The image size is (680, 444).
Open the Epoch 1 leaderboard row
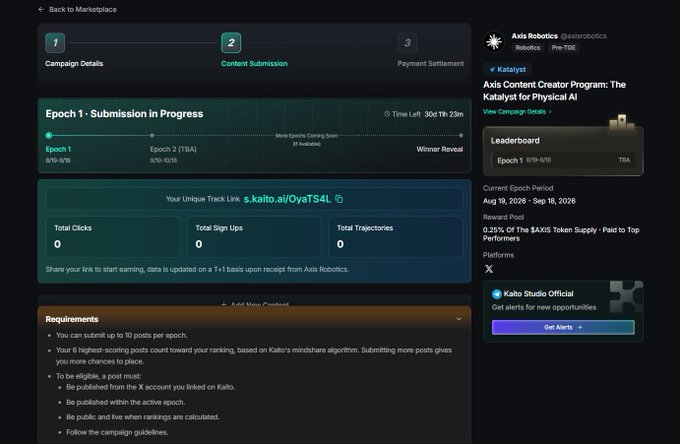[563, 160]
